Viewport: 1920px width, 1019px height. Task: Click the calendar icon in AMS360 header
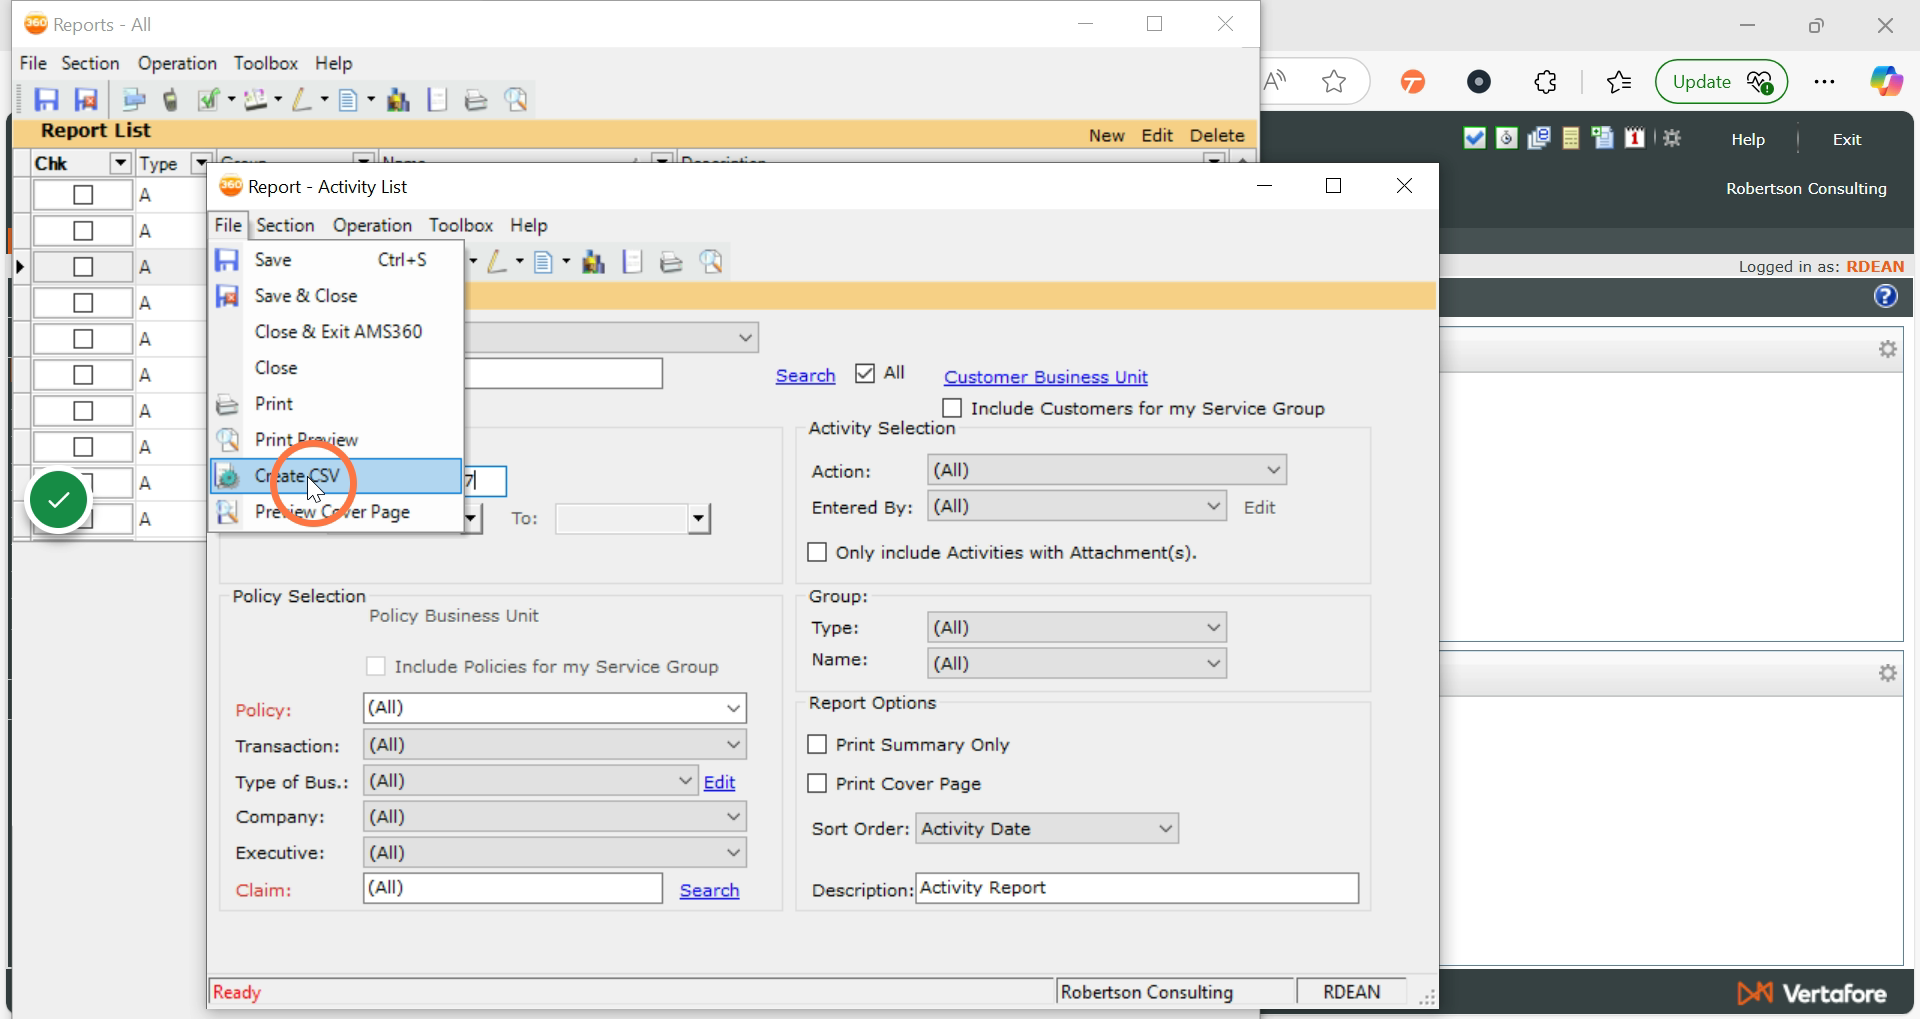1635,138
